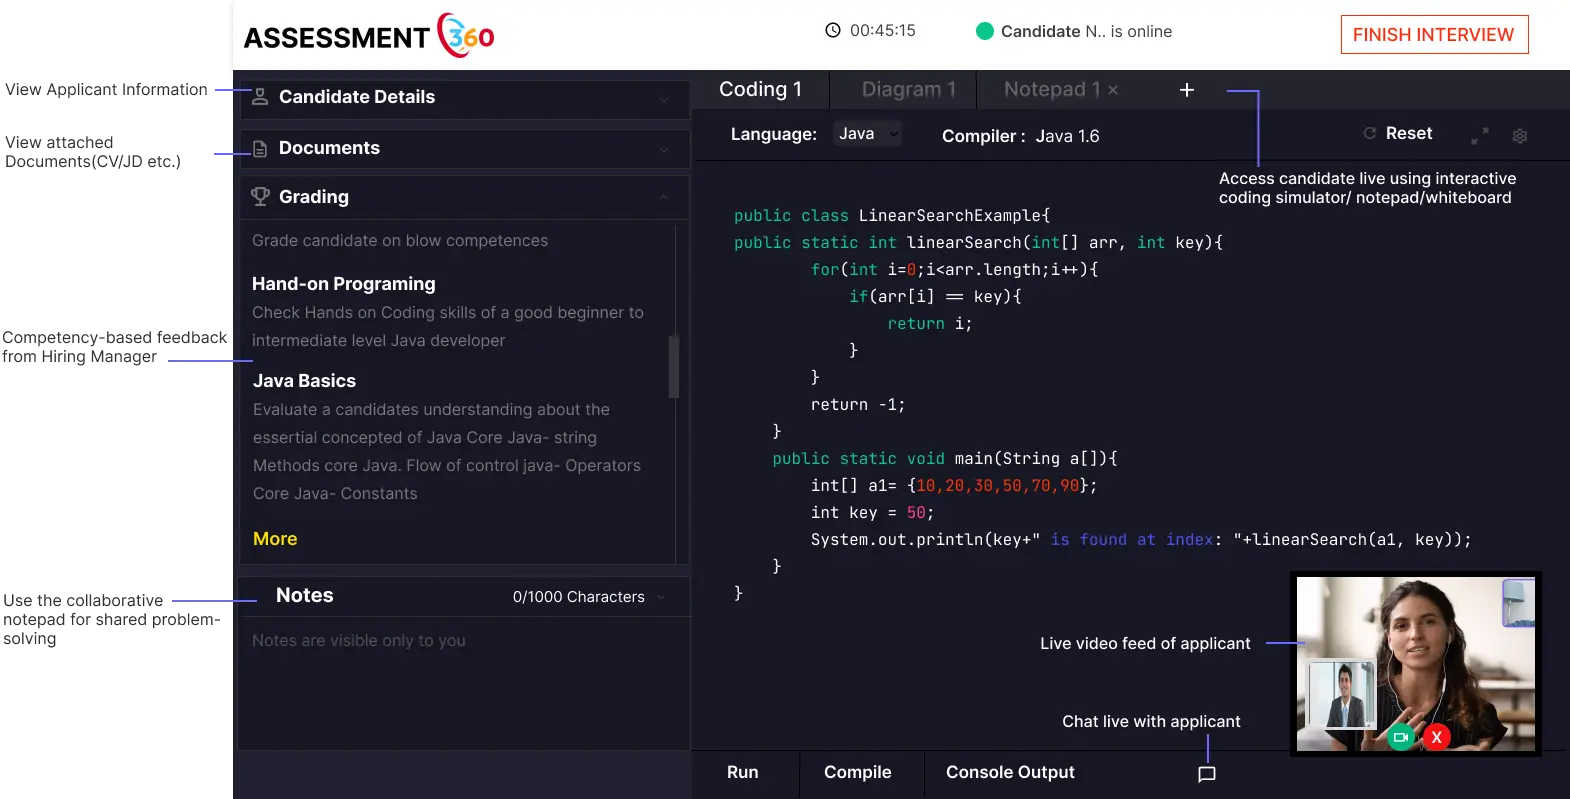Expand the Candidate Details section

[664, 99]
